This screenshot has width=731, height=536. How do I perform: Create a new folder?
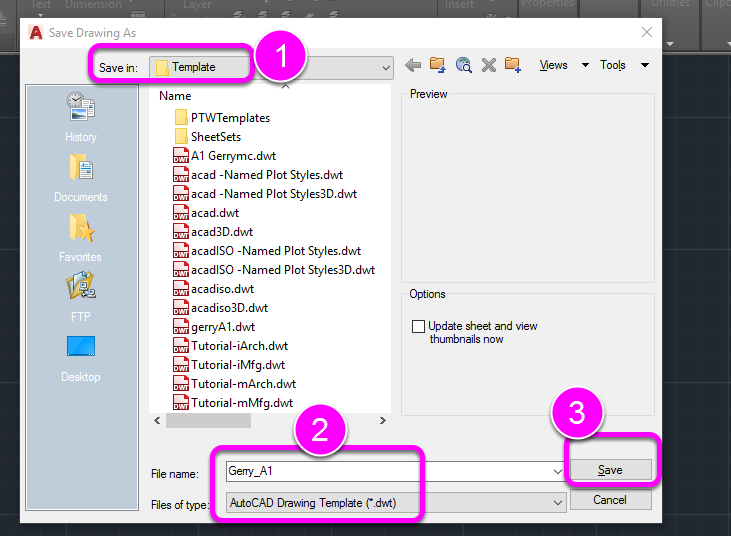point(512,65)
